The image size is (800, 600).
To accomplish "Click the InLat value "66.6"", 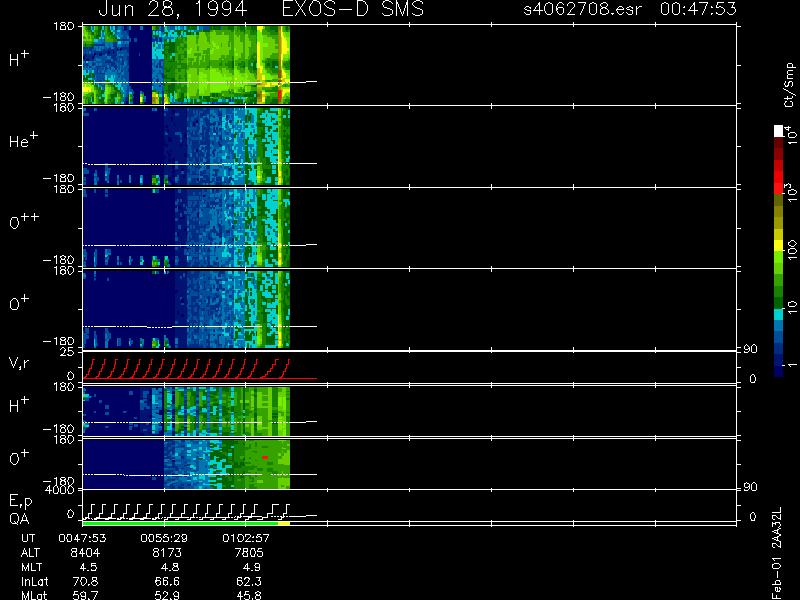I will coord(167,581).
